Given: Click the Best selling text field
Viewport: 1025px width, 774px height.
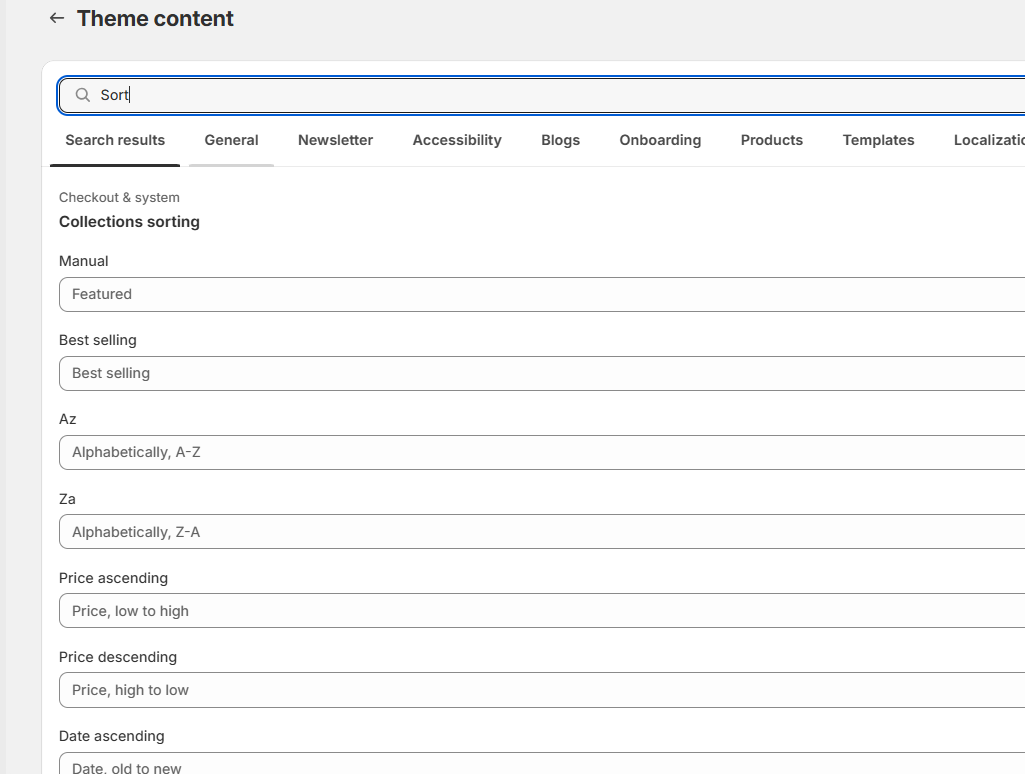Looking at the screenshot, I should tap(540, 373).
